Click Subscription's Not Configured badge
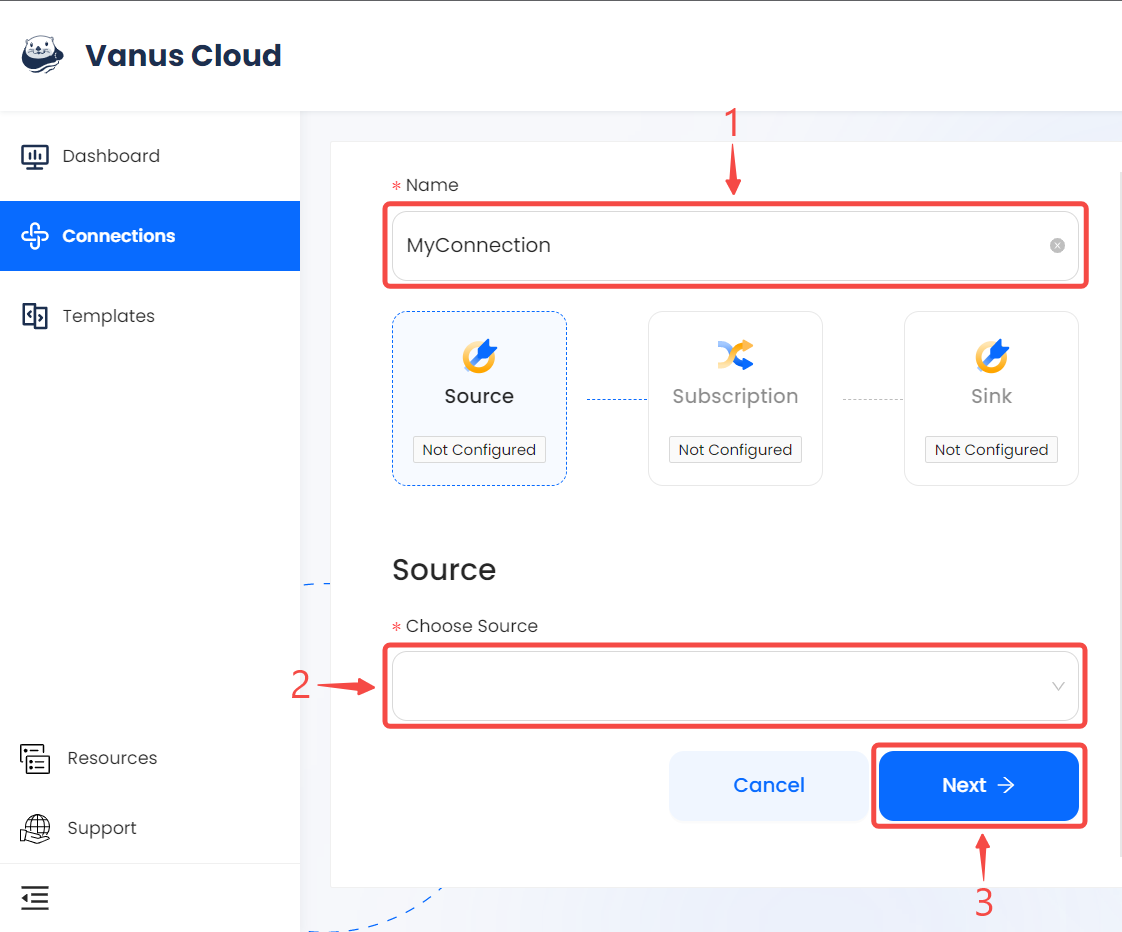The width and height of the screenshot is (1122, 932). click(x=735, y=450)
